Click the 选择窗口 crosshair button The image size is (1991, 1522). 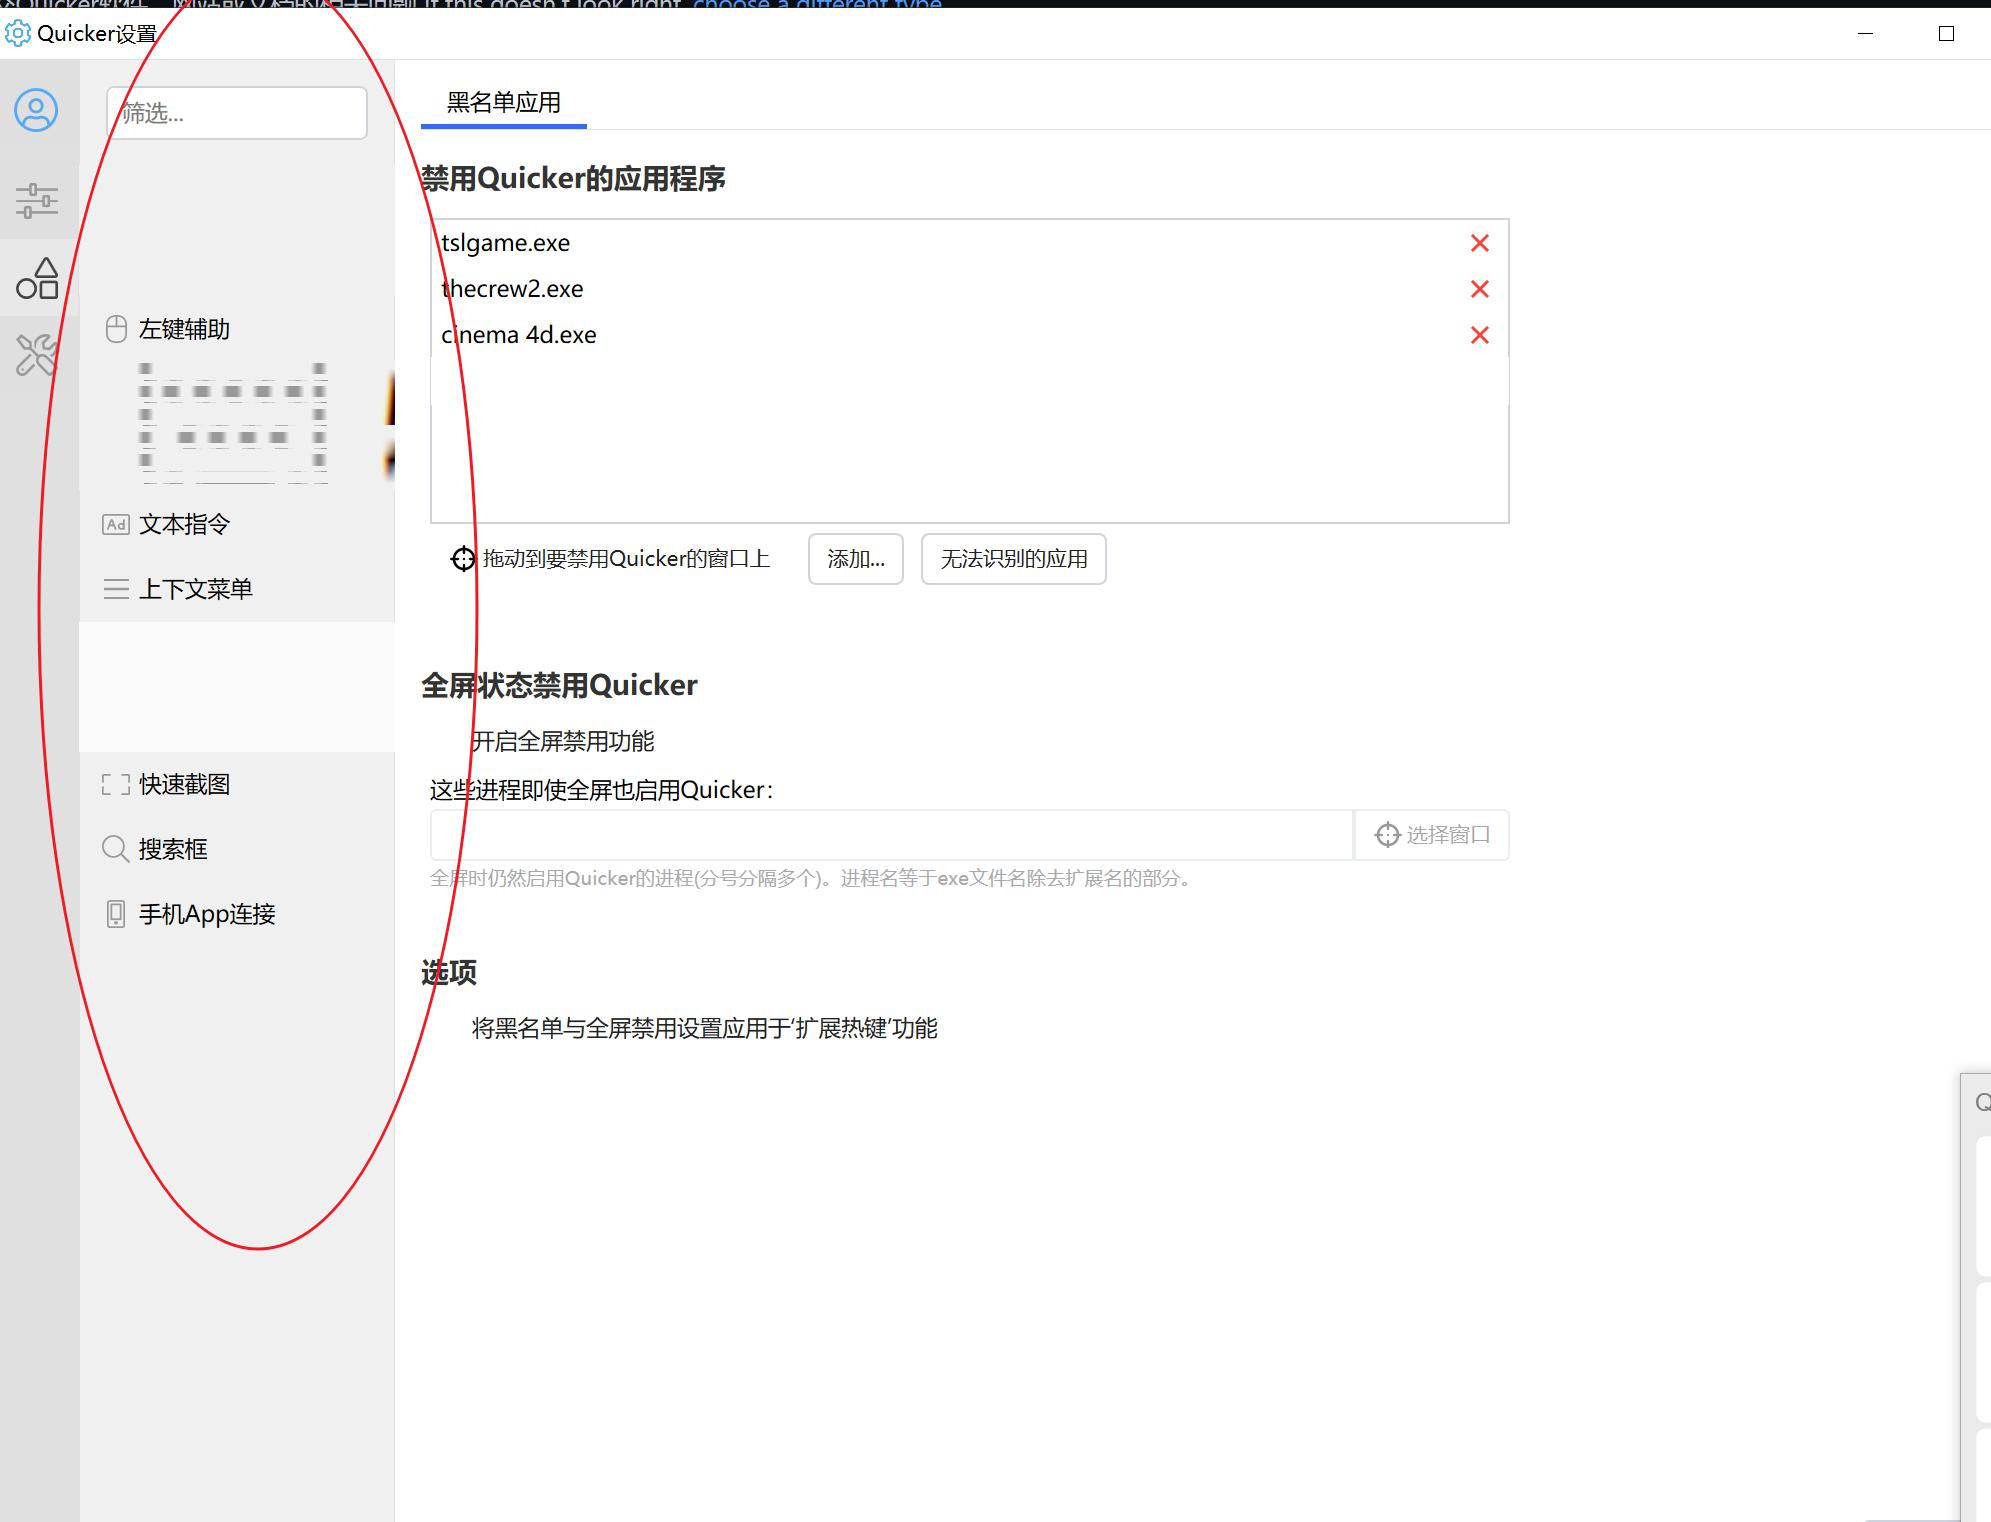click(1432, 835)
